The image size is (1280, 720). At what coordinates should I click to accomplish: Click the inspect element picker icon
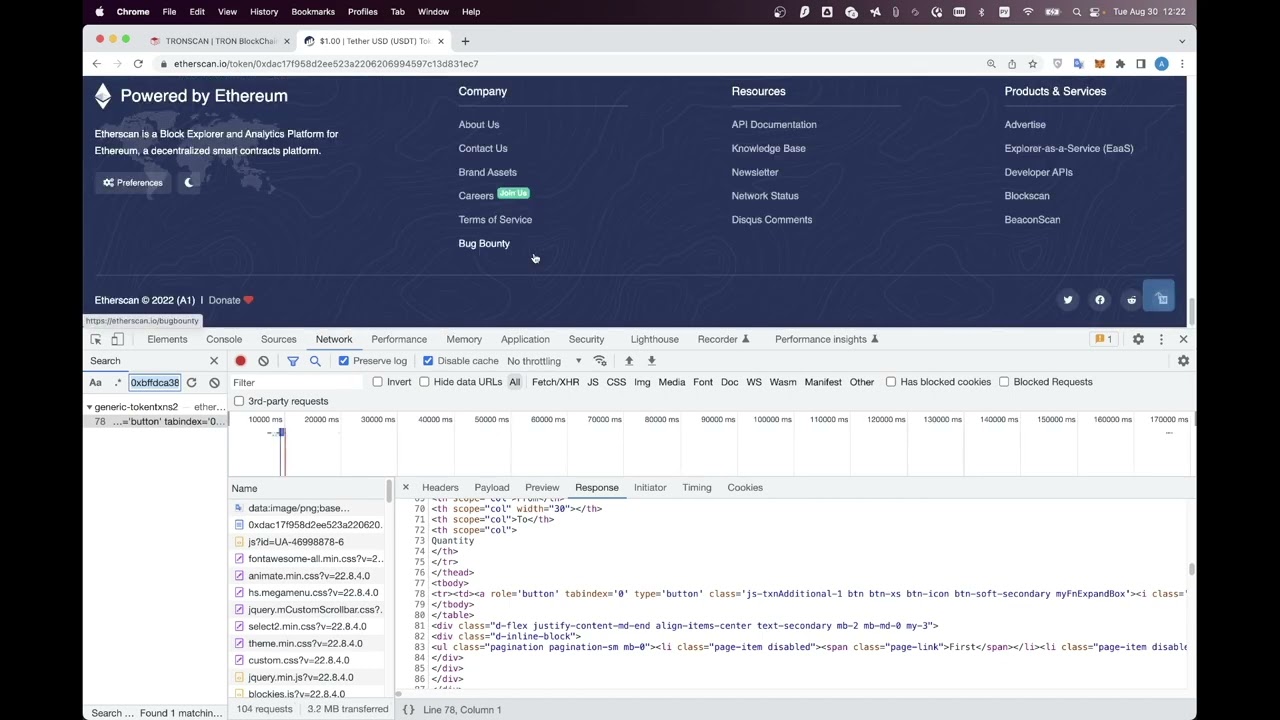[96, 339]
